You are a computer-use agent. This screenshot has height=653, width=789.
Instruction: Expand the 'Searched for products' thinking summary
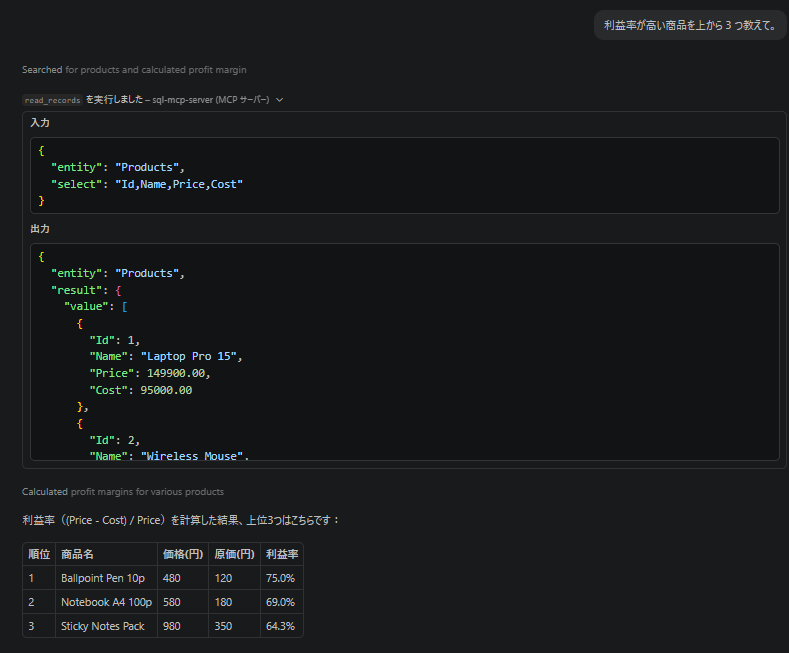(134, 70)
